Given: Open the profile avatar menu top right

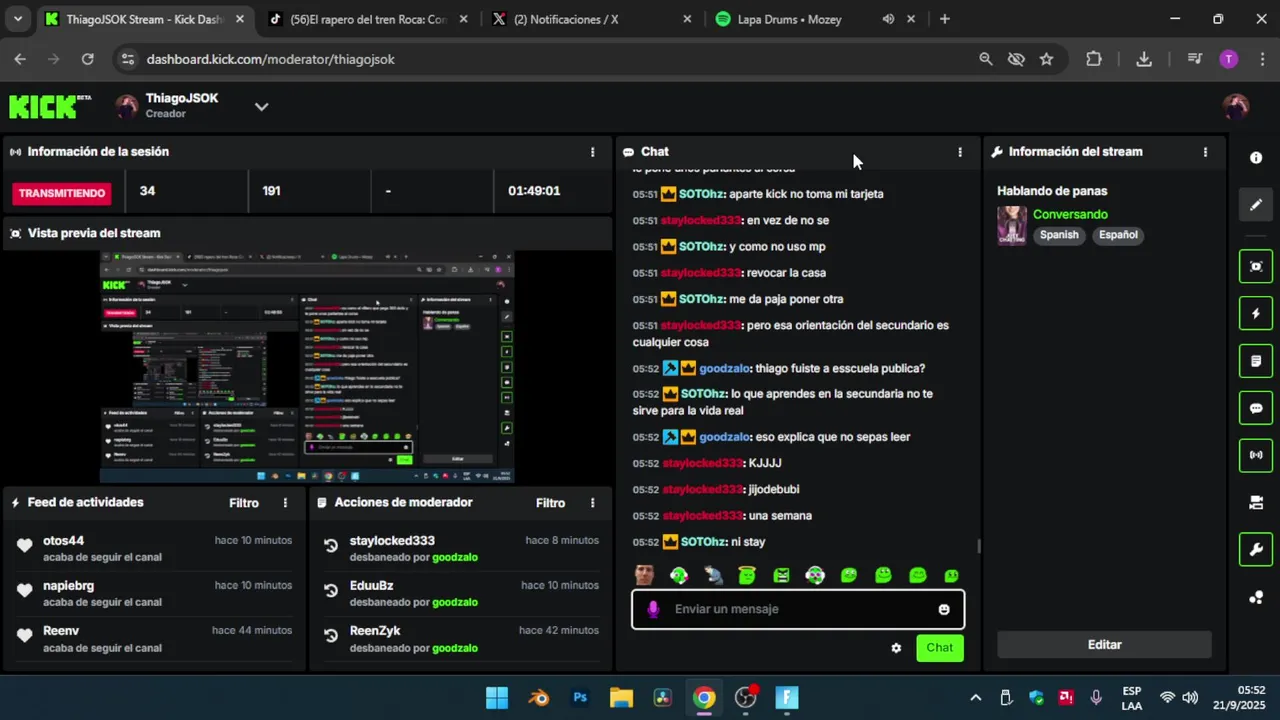Looking at the screenshot, I should pos(1236,106).
